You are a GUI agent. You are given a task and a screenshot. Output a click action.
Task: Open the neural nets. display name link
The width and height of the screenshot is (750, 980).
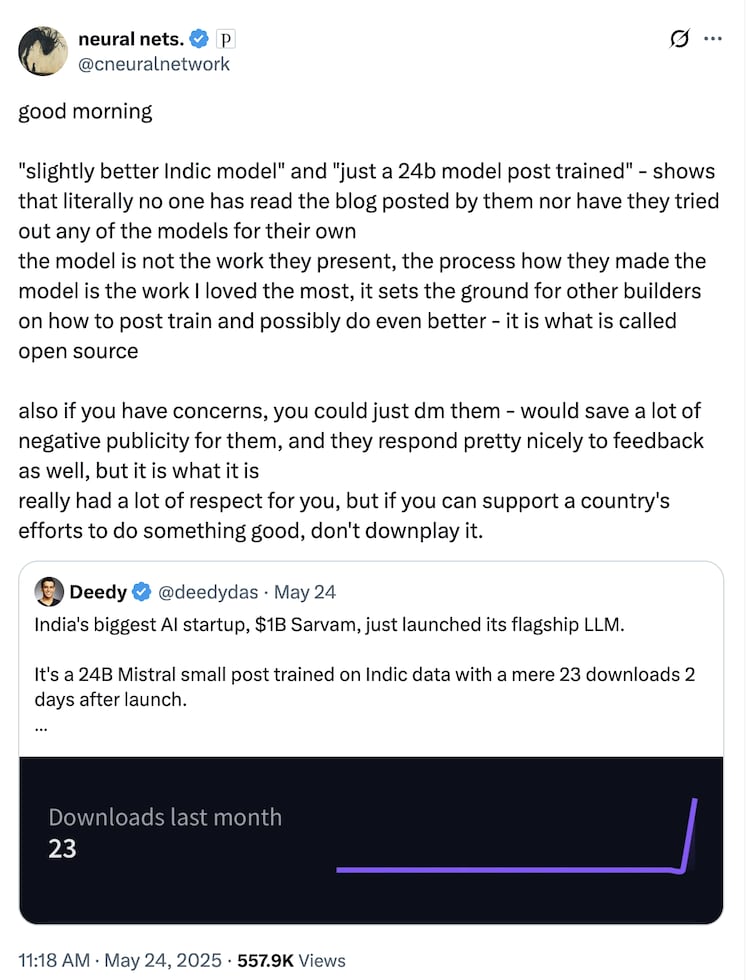132,39
